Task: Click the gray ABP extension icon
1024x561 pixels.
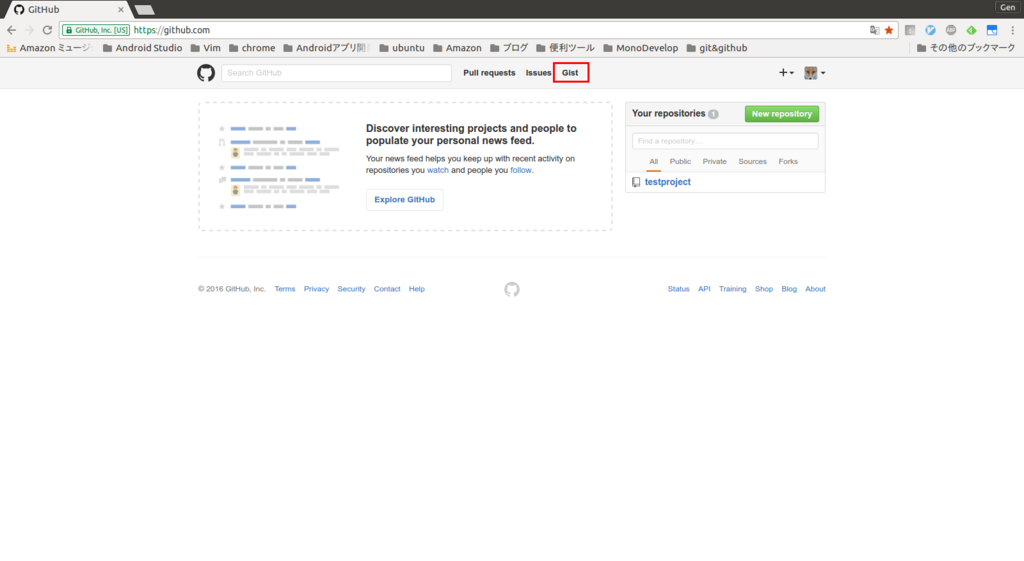Action: [951, 30]
